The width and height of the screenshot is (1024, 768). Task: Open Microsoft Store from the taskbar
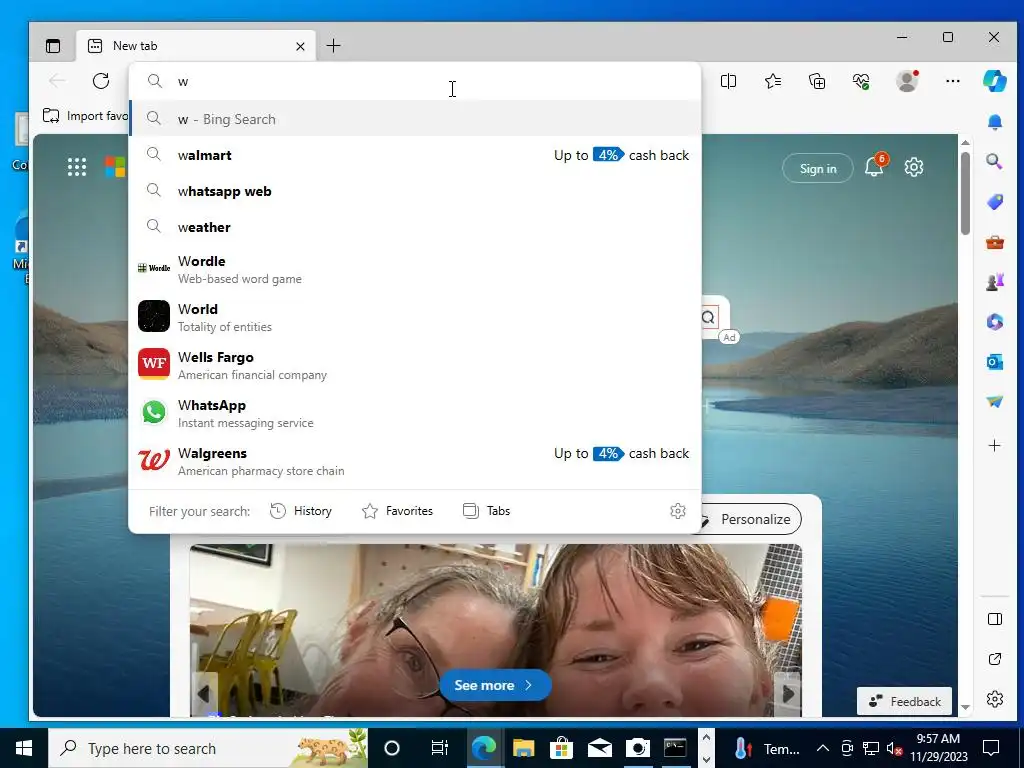(x=561, y=748)
